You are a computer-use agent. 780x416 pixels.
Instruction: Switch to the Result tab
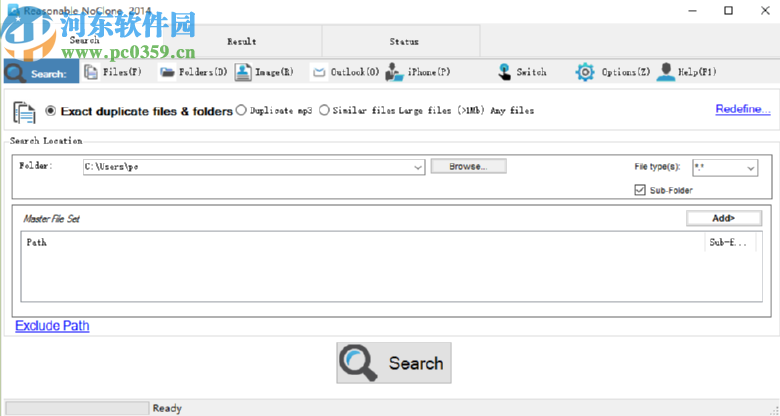[x=242, y=42]
